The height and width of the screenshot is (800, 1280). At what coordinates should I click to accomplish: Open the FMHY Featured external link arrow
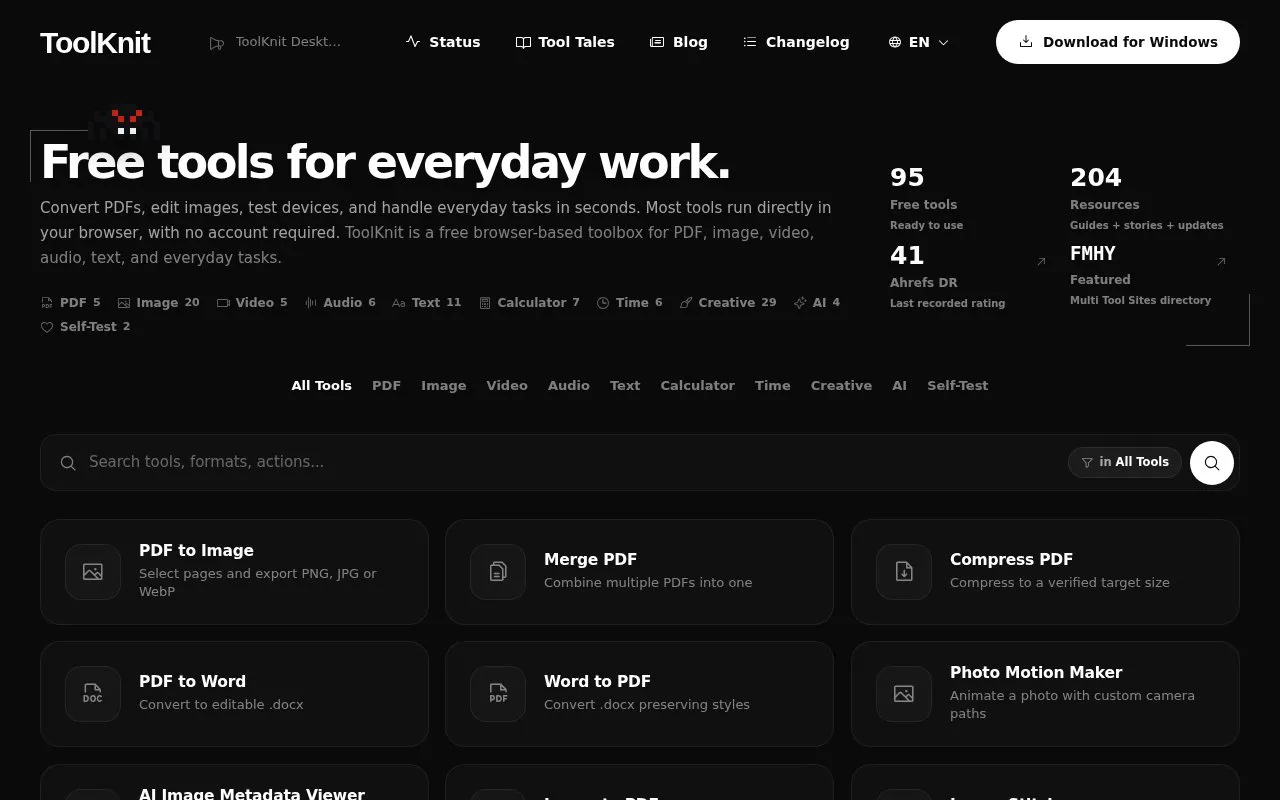coord(1221,262)
